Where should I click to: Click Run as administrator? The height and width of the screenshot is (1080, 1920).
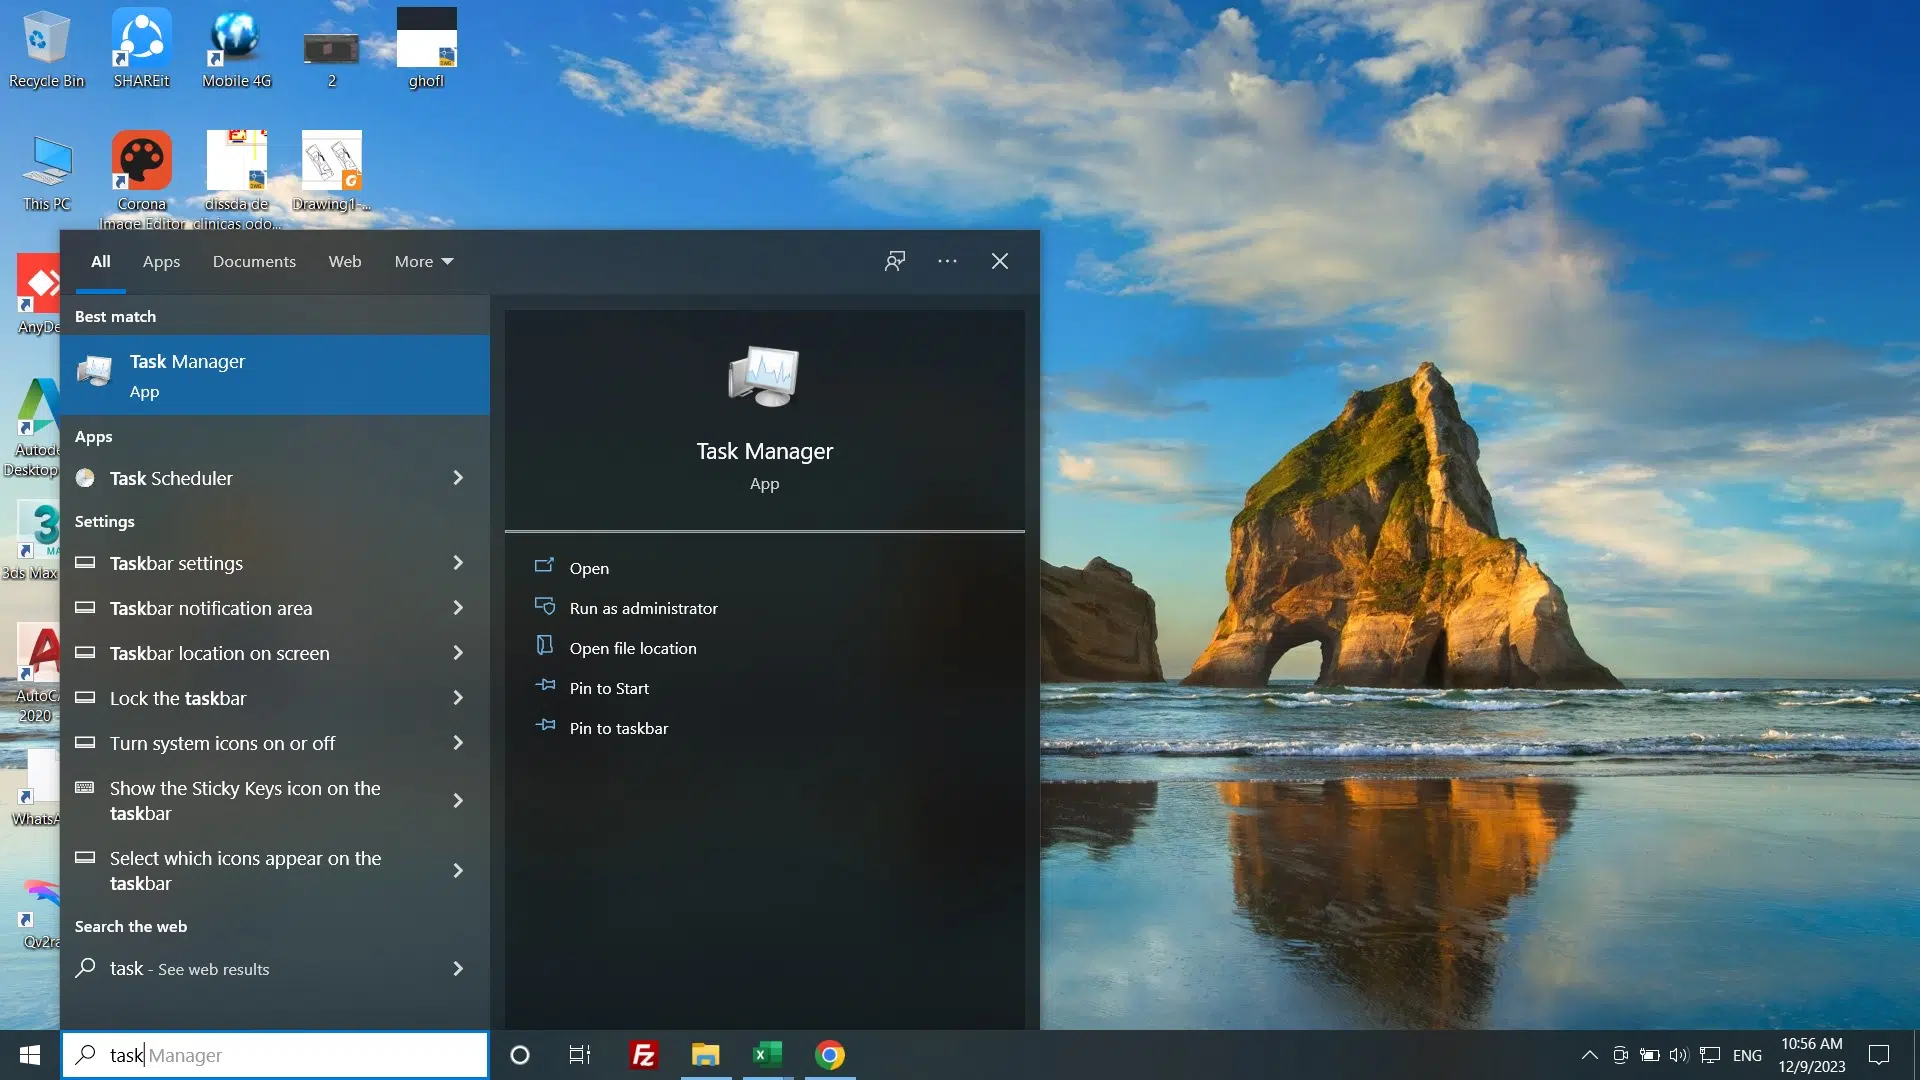click(x=643, y=608)
